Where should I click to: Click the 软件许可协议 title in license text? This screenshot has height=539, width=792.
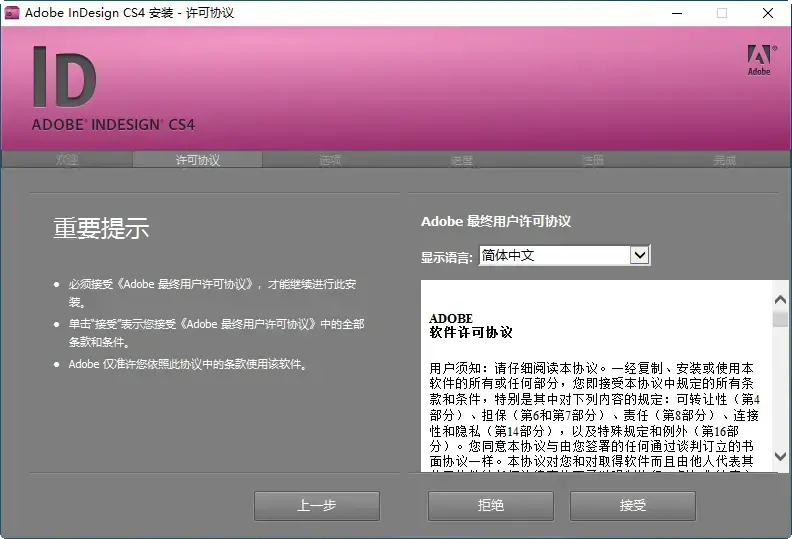pyautogui.click(x=471, y=332)
